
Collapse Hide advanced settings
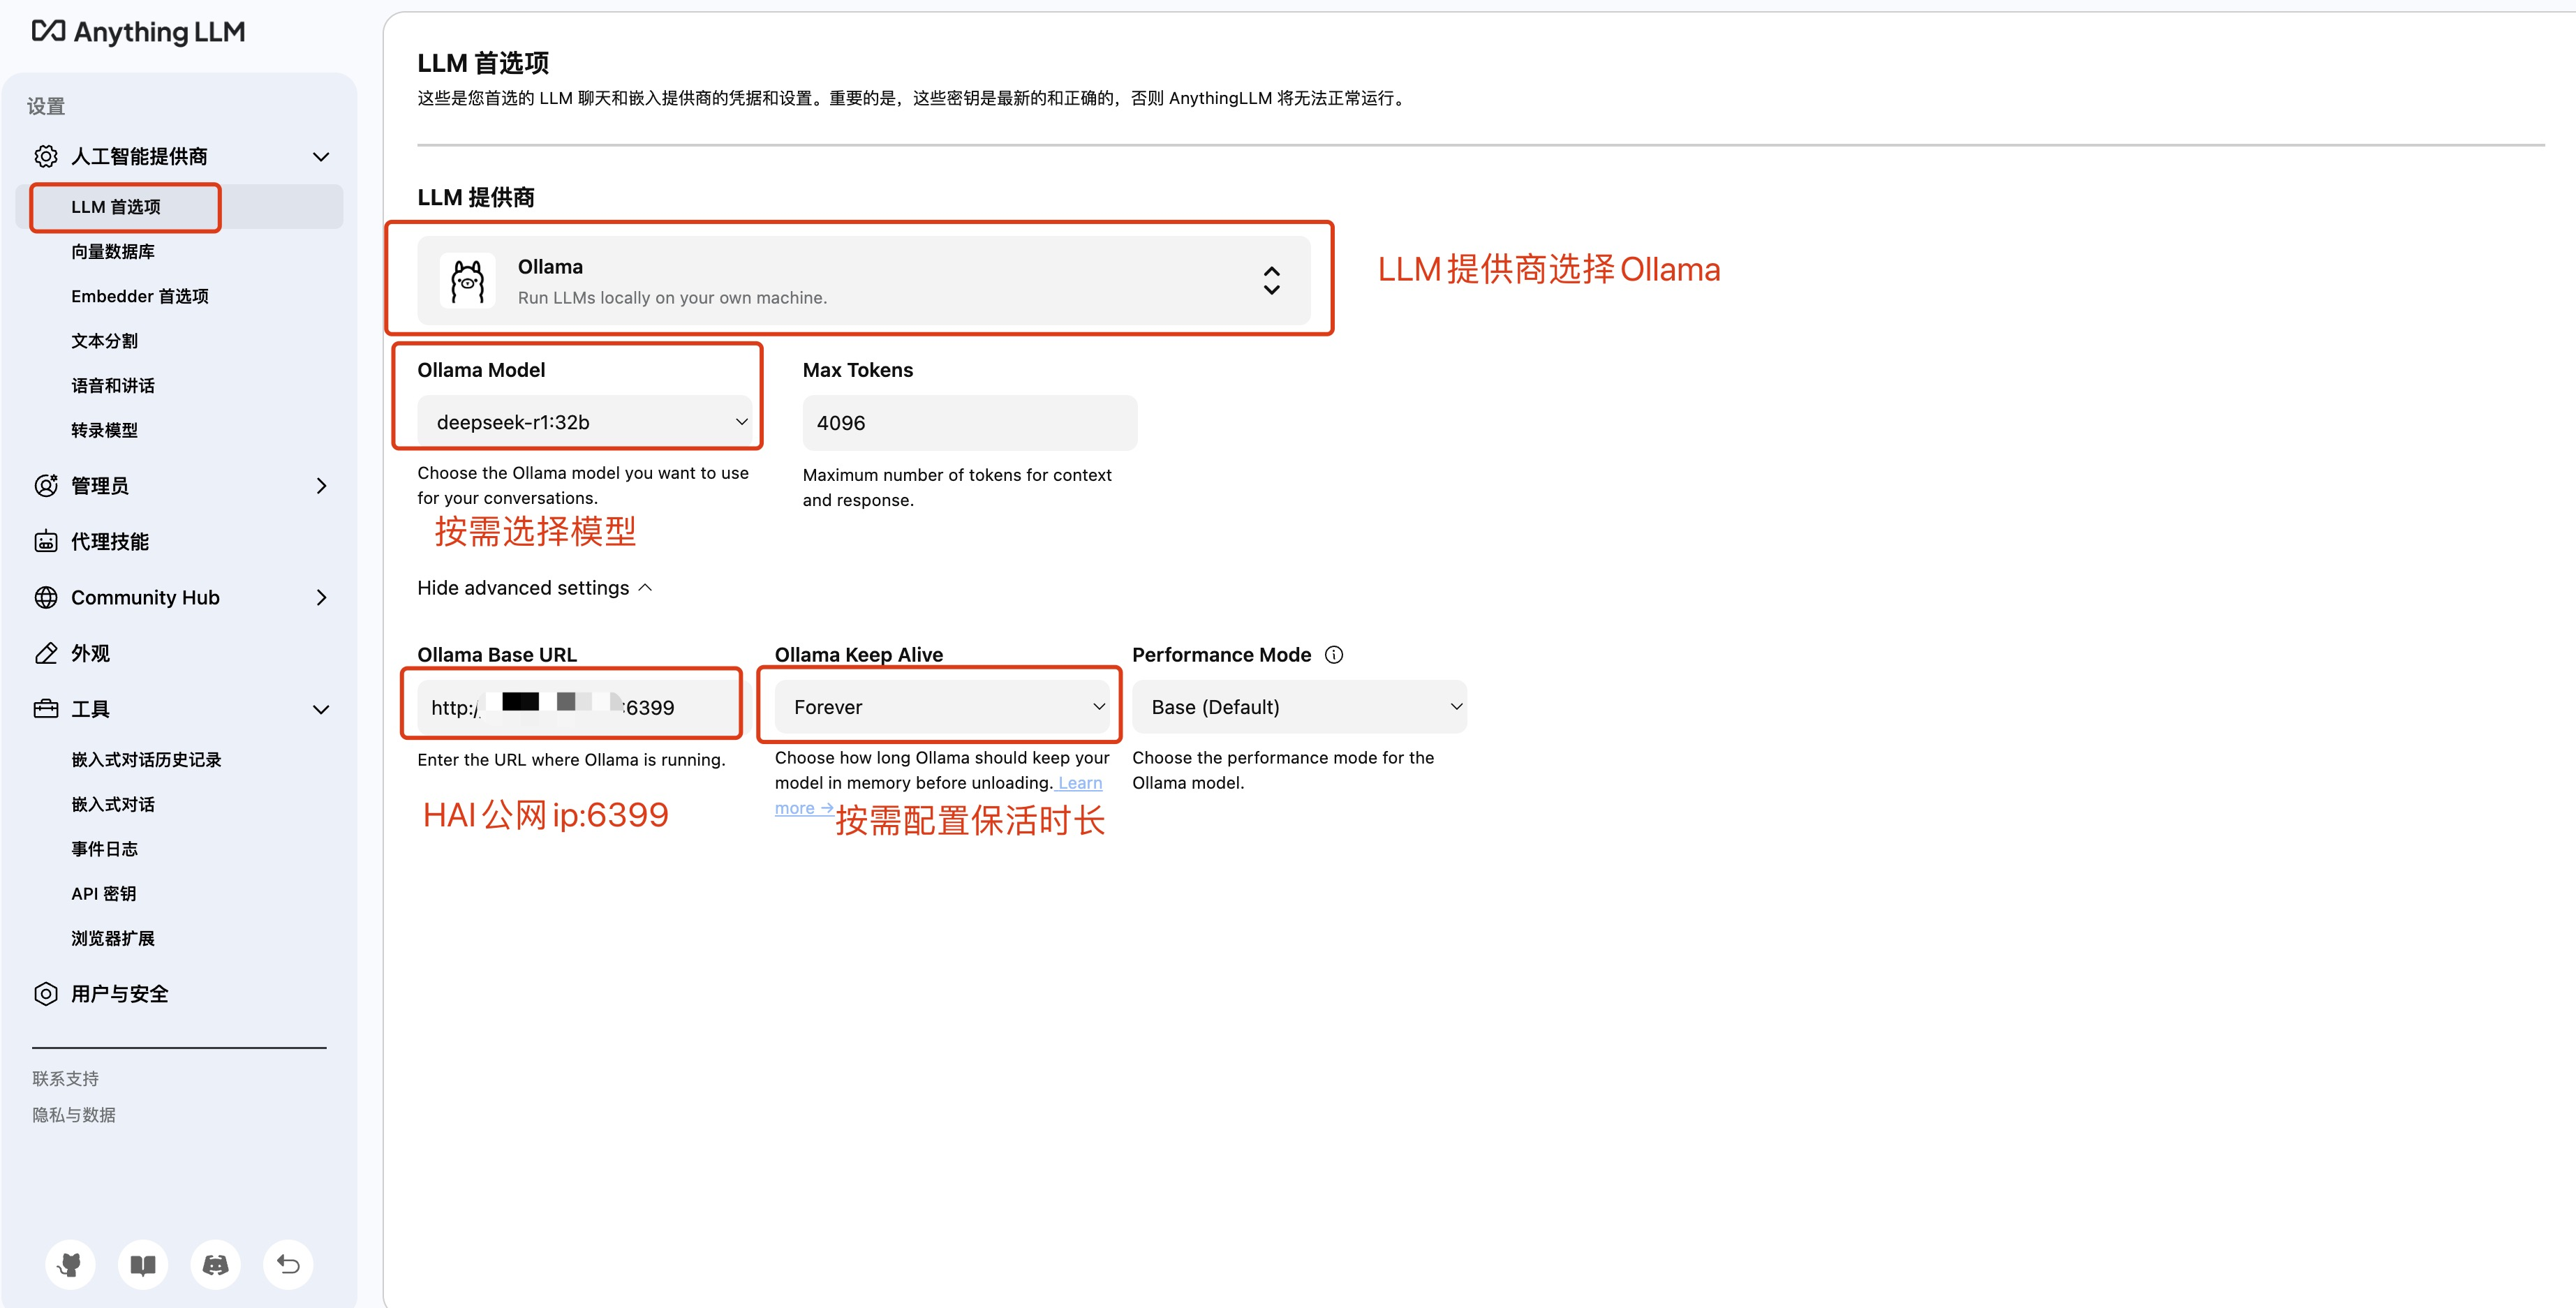(x=535, y=588)
